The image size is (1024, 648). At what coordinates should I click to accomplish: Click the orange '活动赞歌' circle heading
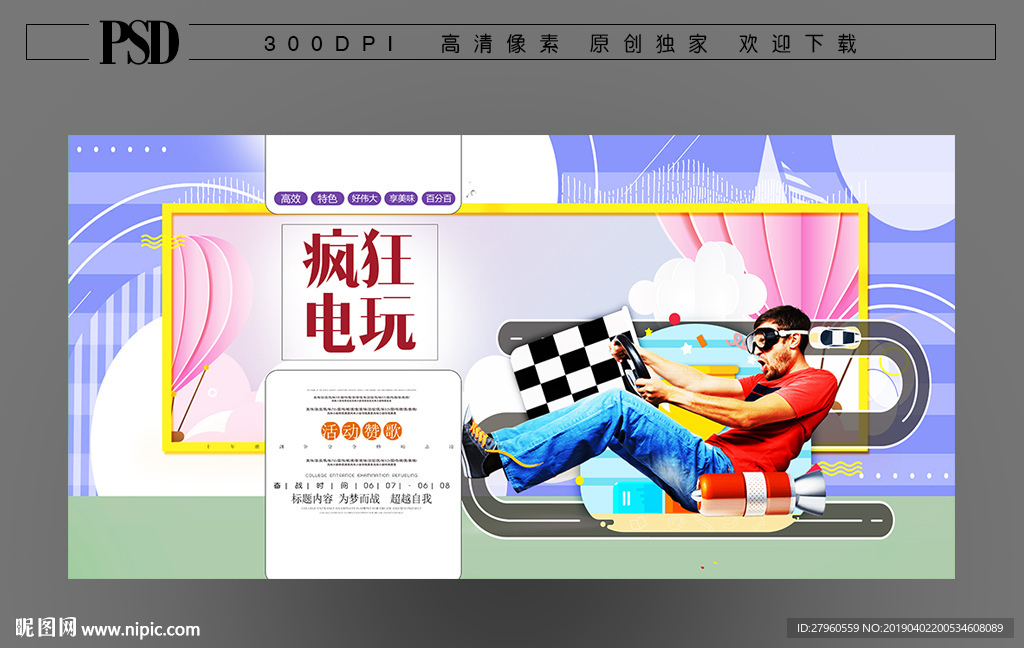point(361,431)
